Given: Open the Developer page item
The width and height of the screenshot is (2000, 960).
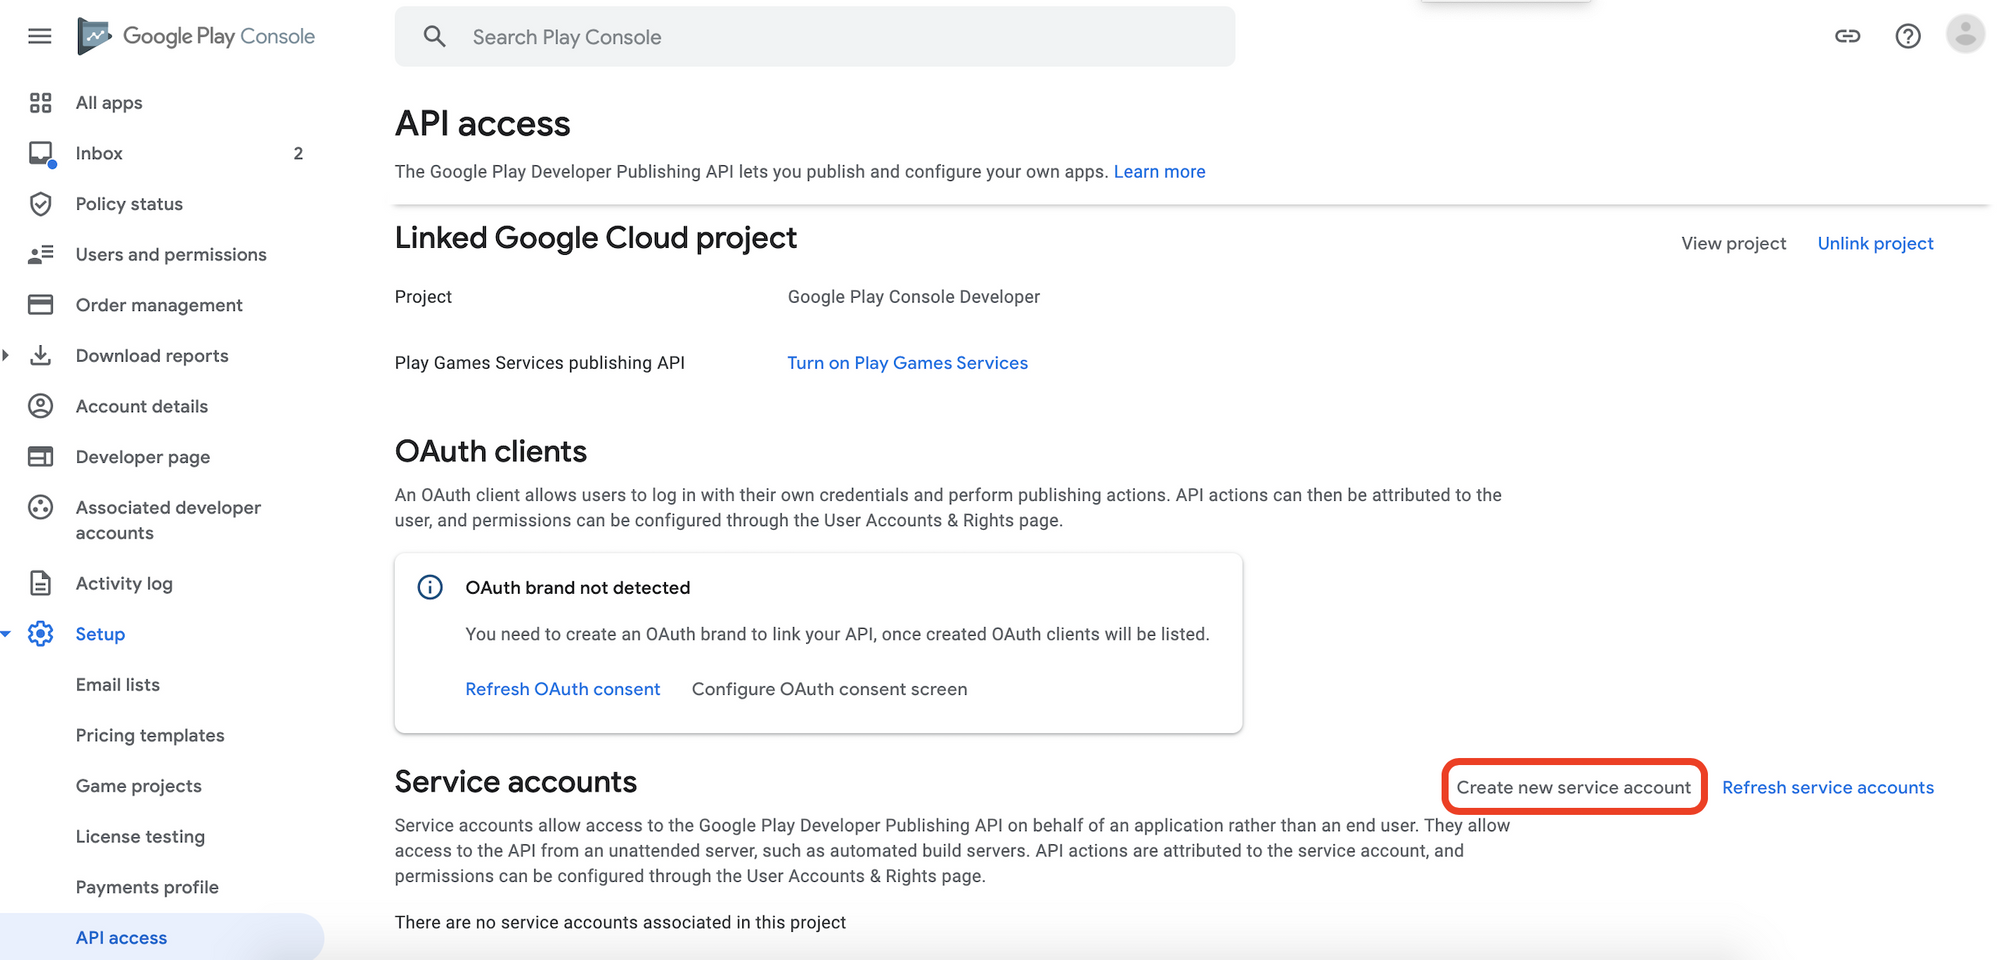Looking at the screenshot, I should point(143,457).
